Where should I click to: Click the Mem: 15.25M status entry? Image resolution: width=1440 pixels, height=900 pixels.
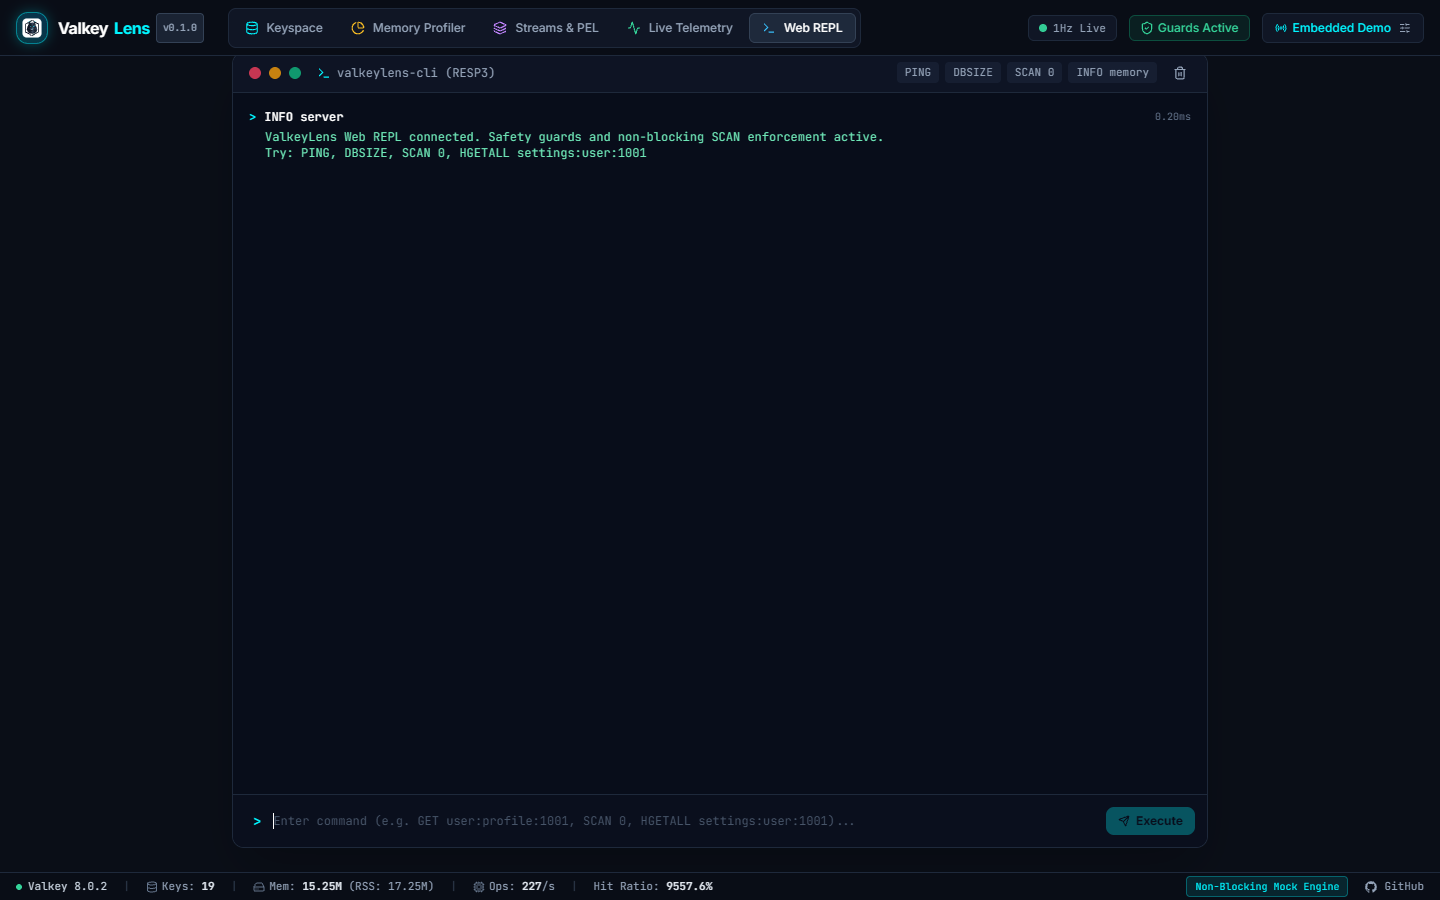point(343,887)
